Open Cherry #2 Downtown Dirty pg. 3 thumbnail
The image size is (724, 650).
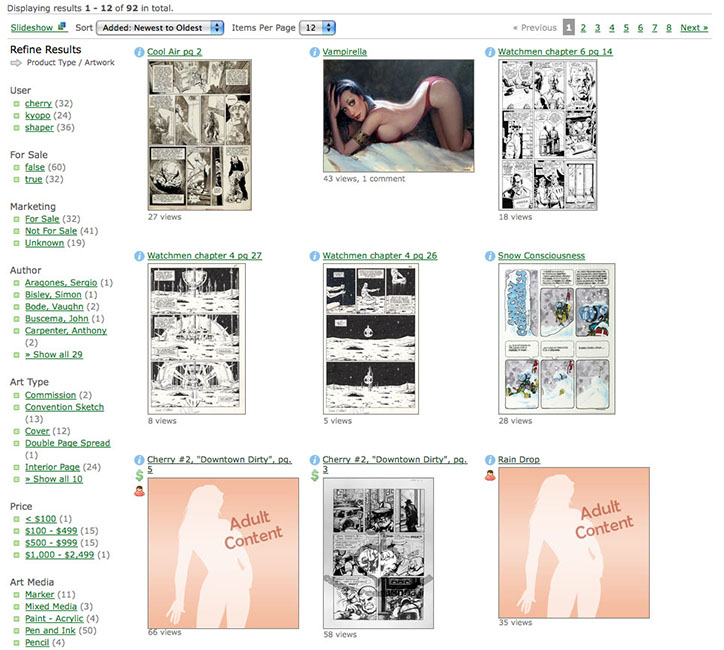pyautogui.click(x=378, y=553)
